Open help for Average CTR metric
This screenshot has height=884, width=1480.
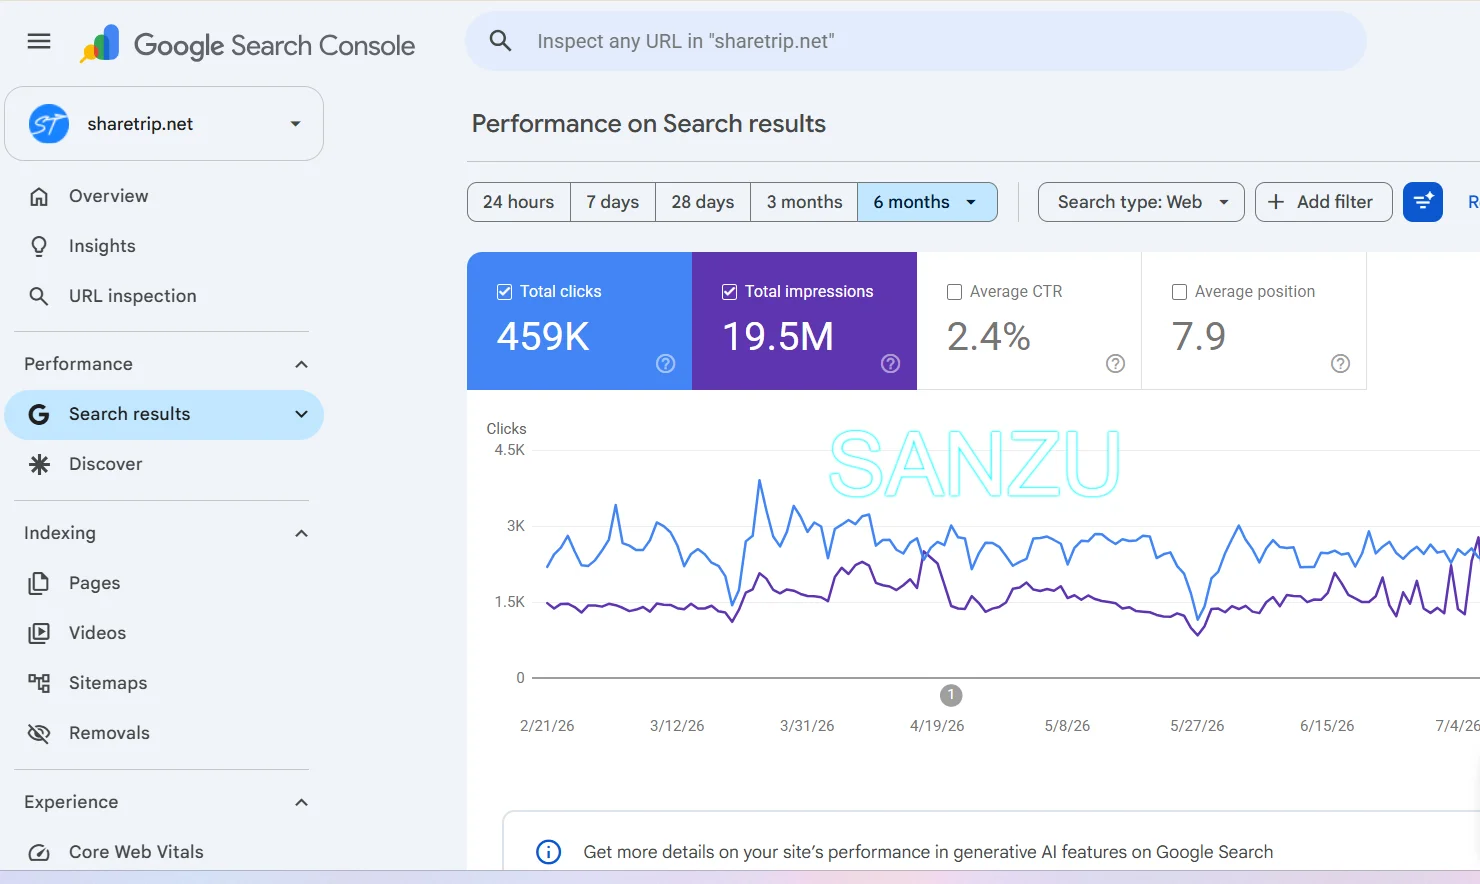[1115, 364]
